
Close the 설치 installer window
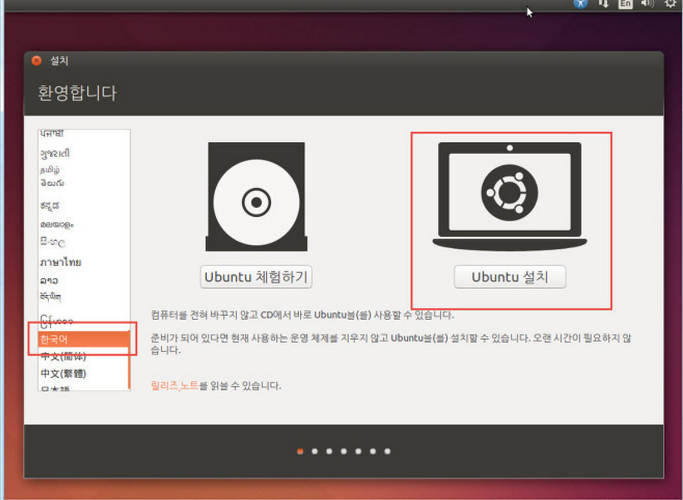(37, 61)
